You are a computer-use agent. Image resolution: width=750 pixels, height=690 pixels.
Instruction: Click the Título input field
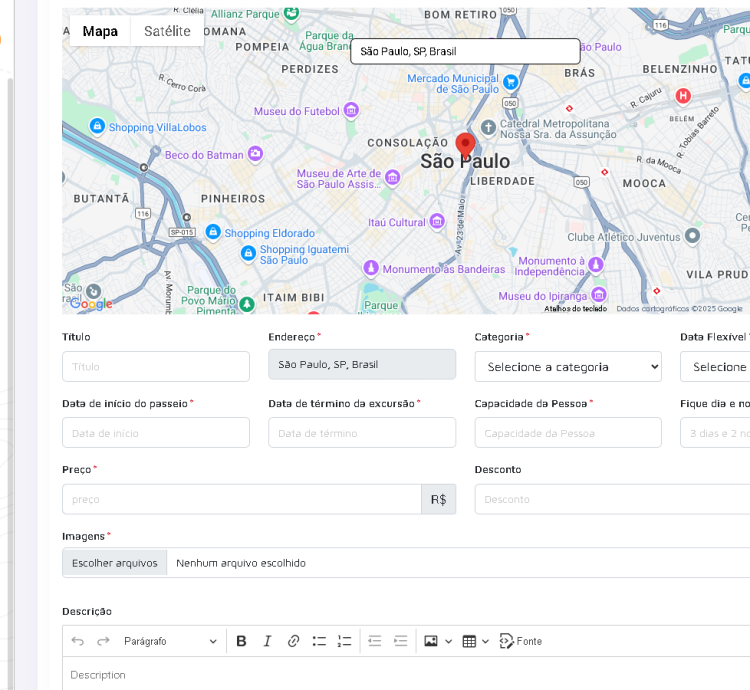tap(156, 367)
